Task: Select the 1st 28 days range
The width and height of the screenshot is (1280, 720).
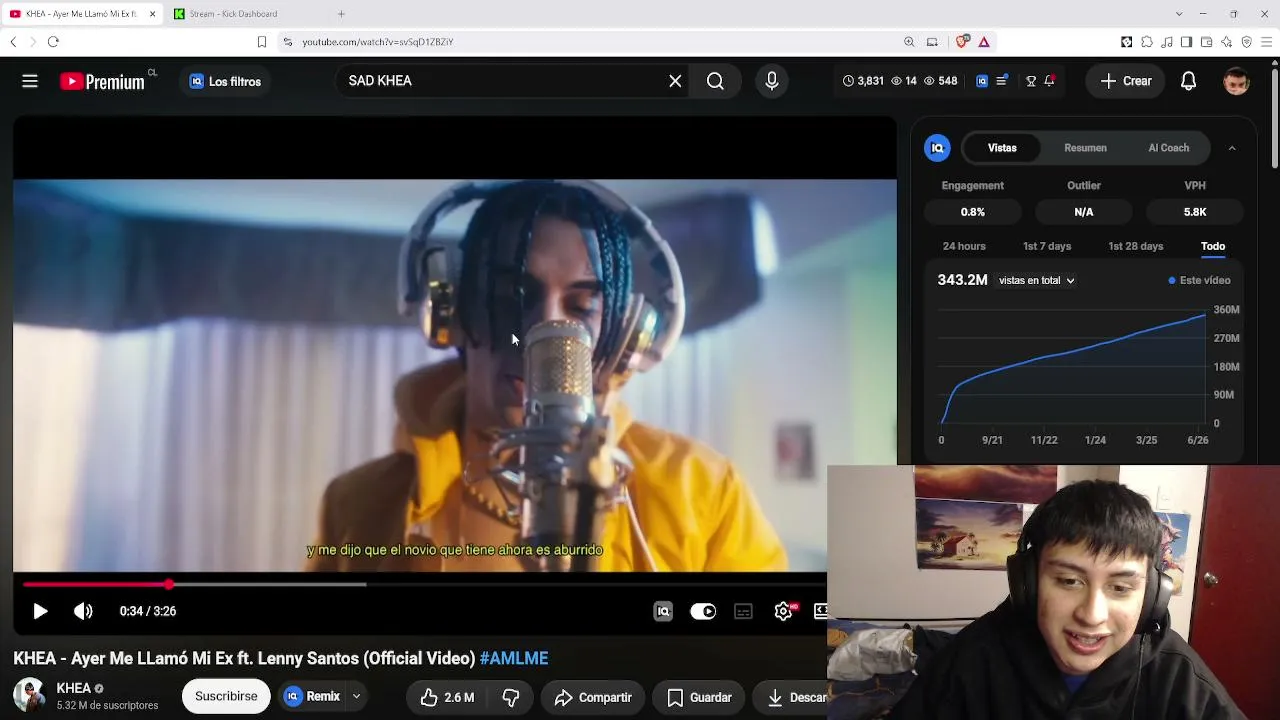Action: [1136, 246]
